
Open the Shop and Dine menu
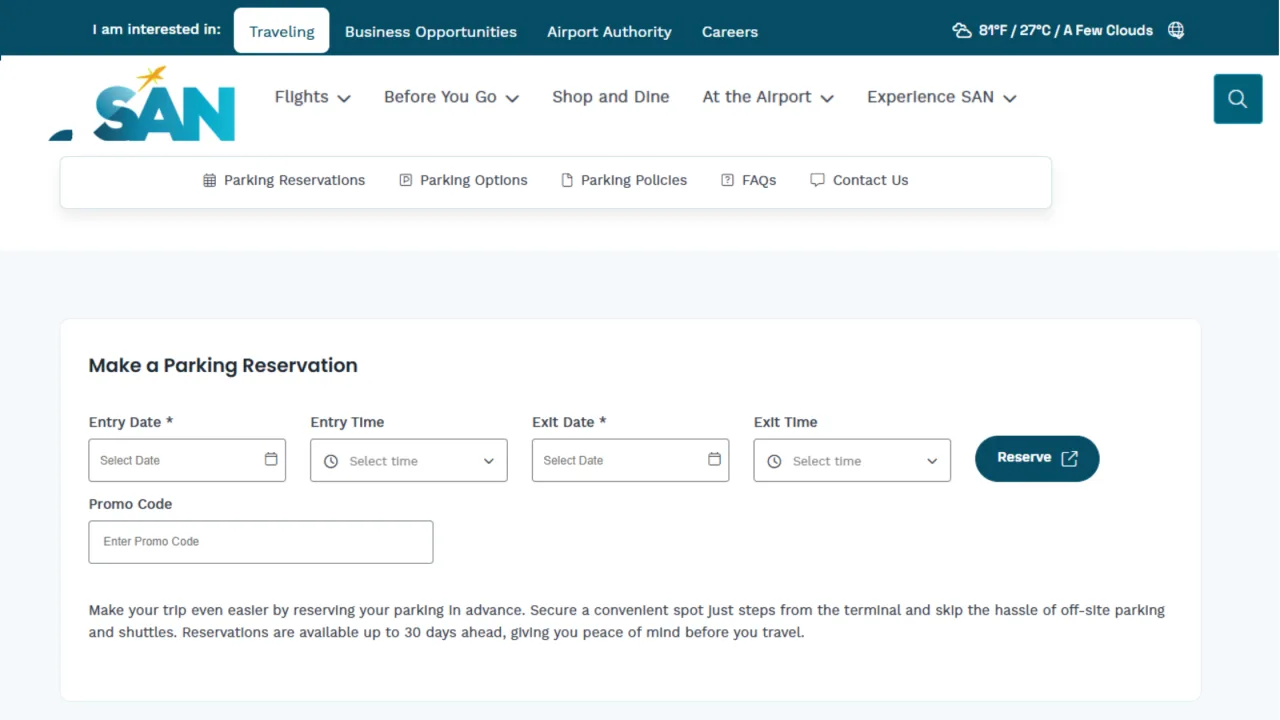point(611,97)
